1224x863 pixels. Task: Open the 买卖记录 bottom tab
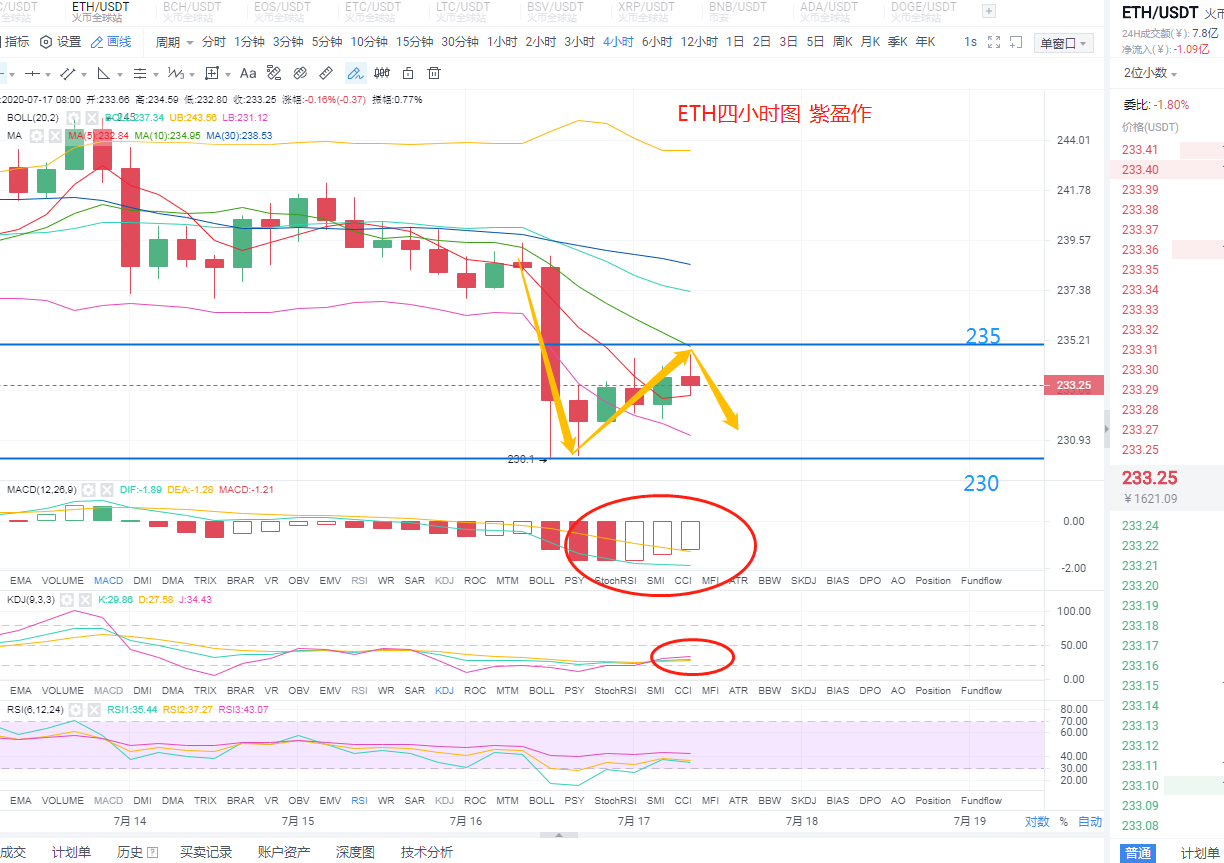coord(206,852)
